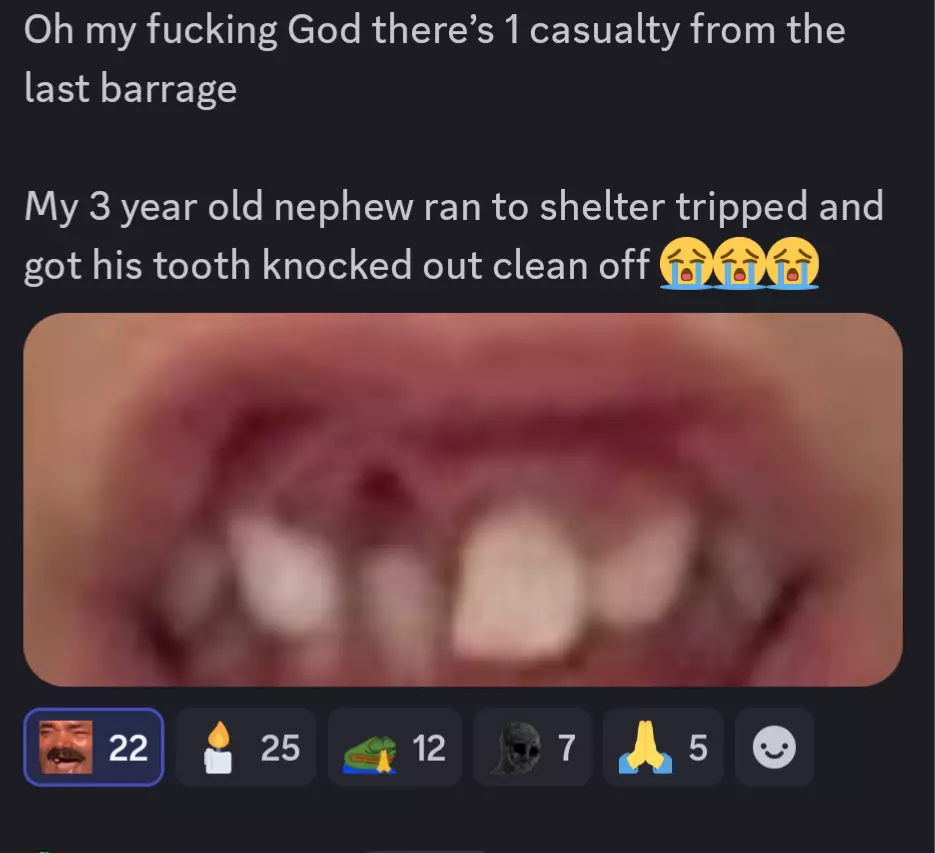
Task: Add a candle reaction to the message
Action: click(246, 747)
